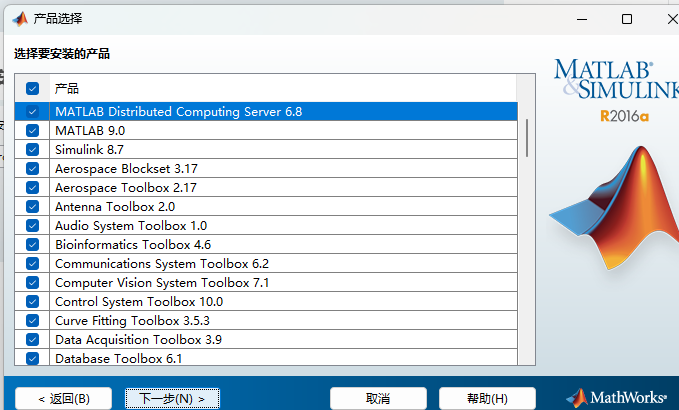Proceed with the 下一步(N) button

172,398
